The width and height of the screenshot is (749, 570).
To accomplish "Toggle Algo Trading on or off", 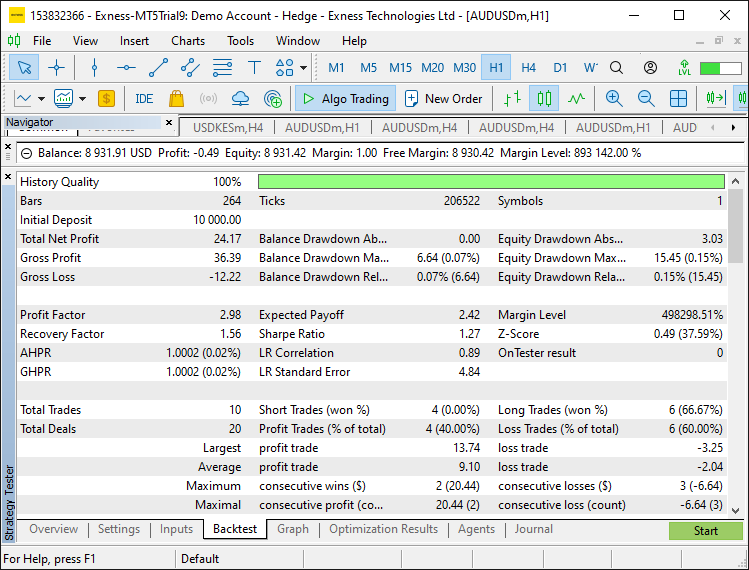I will 345,99.
